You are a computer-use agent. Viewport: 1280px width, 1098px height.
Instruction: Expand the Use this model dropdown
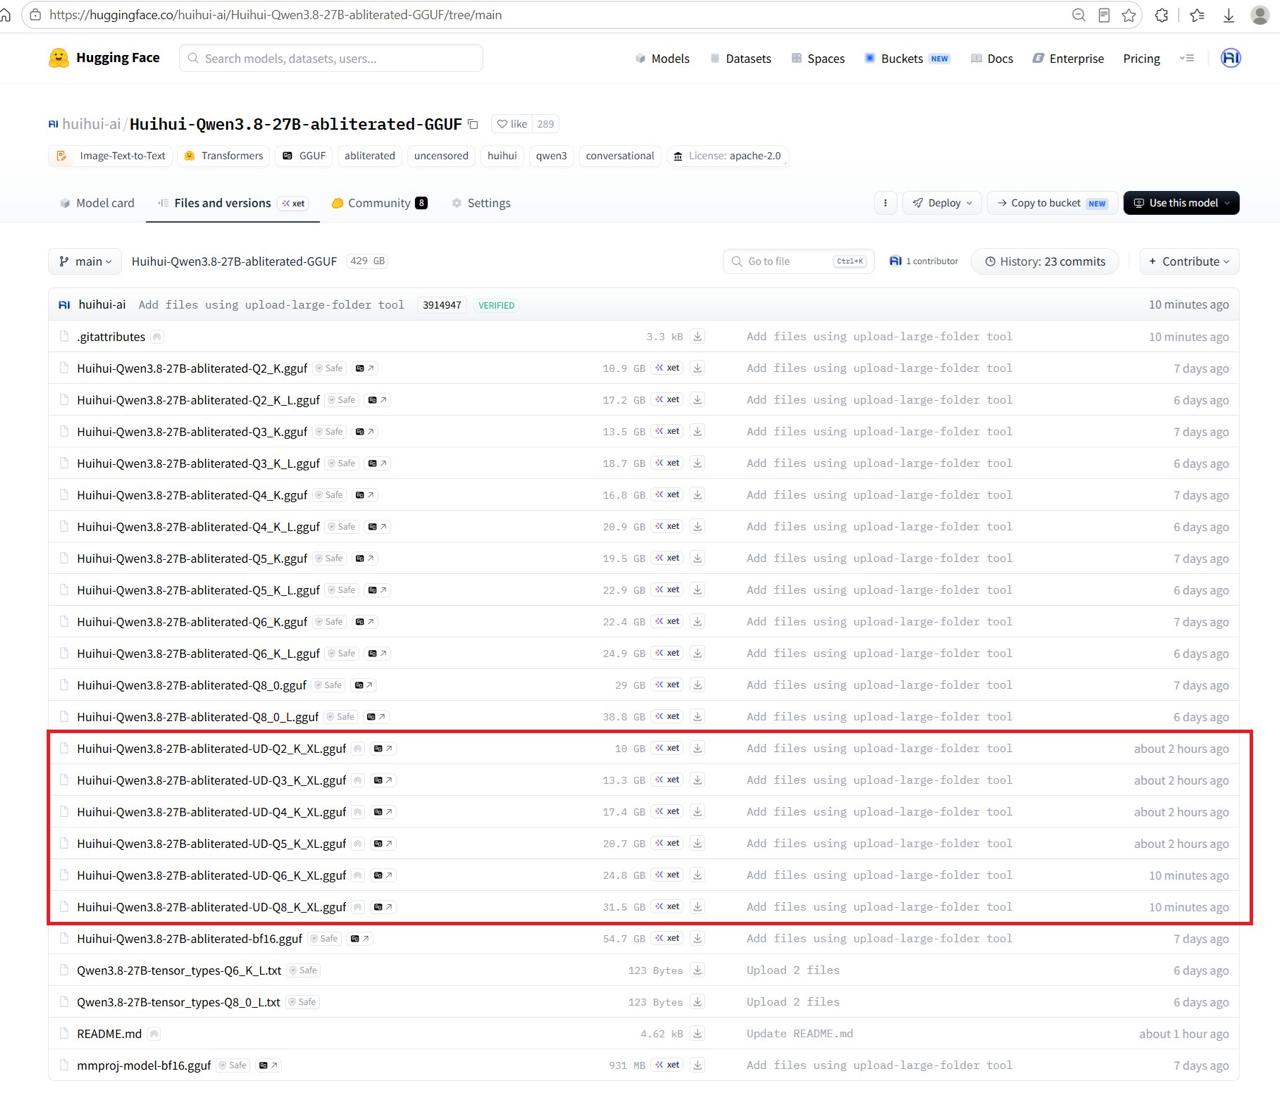point(1181,203)
